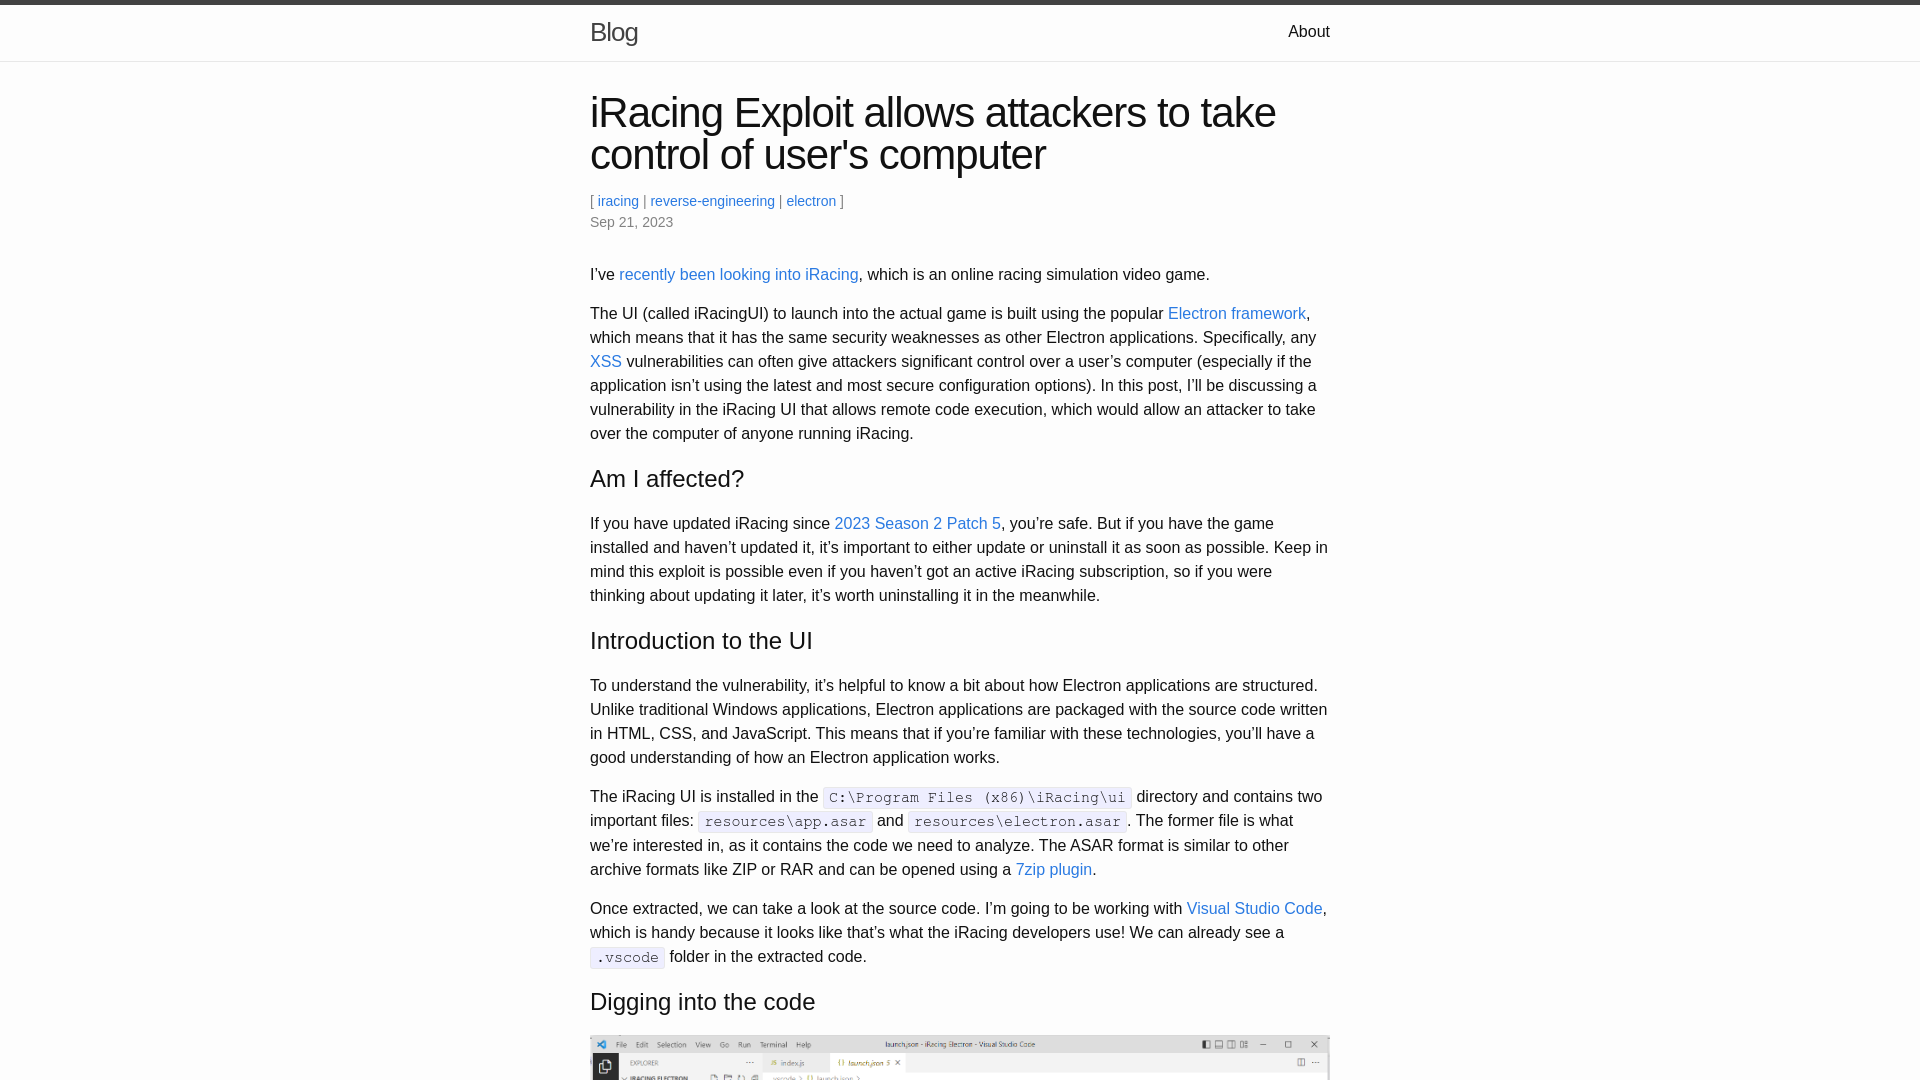Navigate to the Electron framework reference

(x=1236, y=313)
